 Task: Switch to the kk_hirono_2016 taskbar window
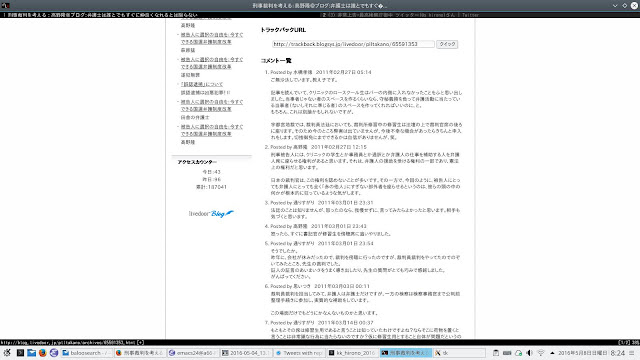[x=352, y=353]
